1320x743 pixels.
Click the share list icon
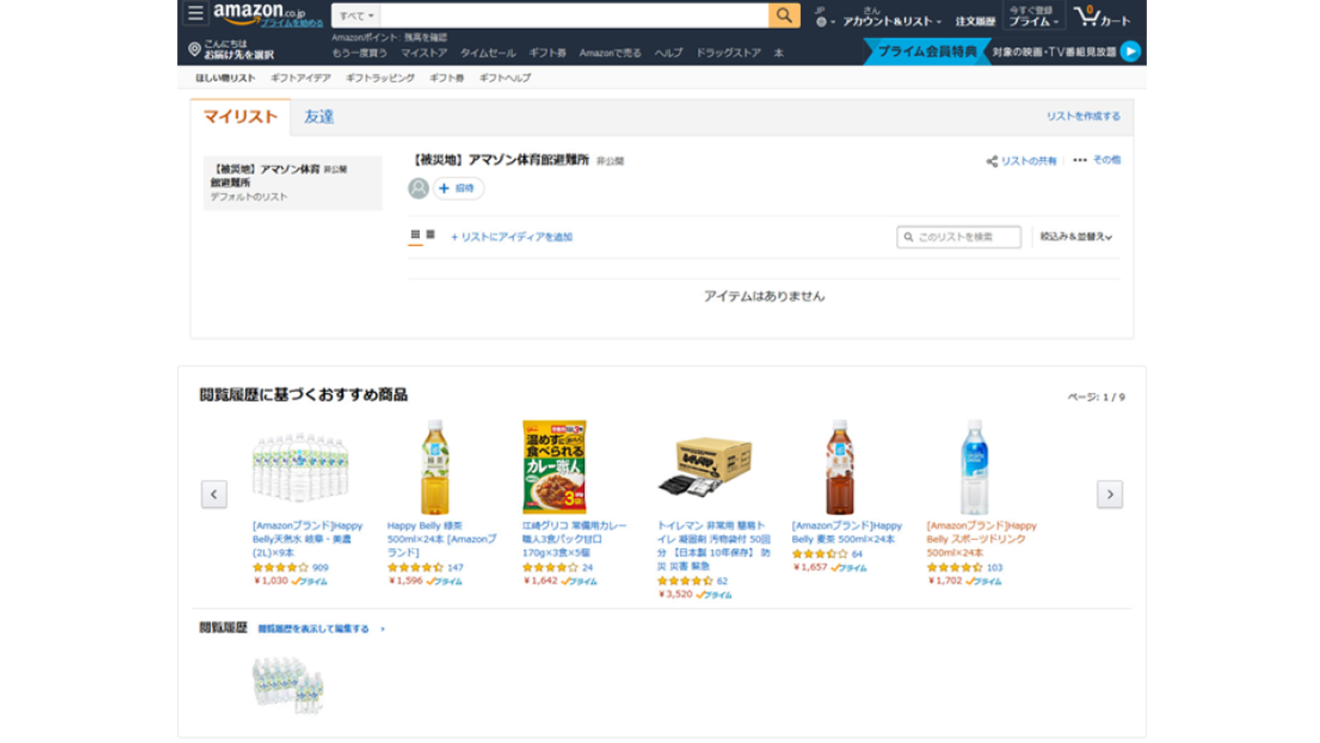[991, 161]
